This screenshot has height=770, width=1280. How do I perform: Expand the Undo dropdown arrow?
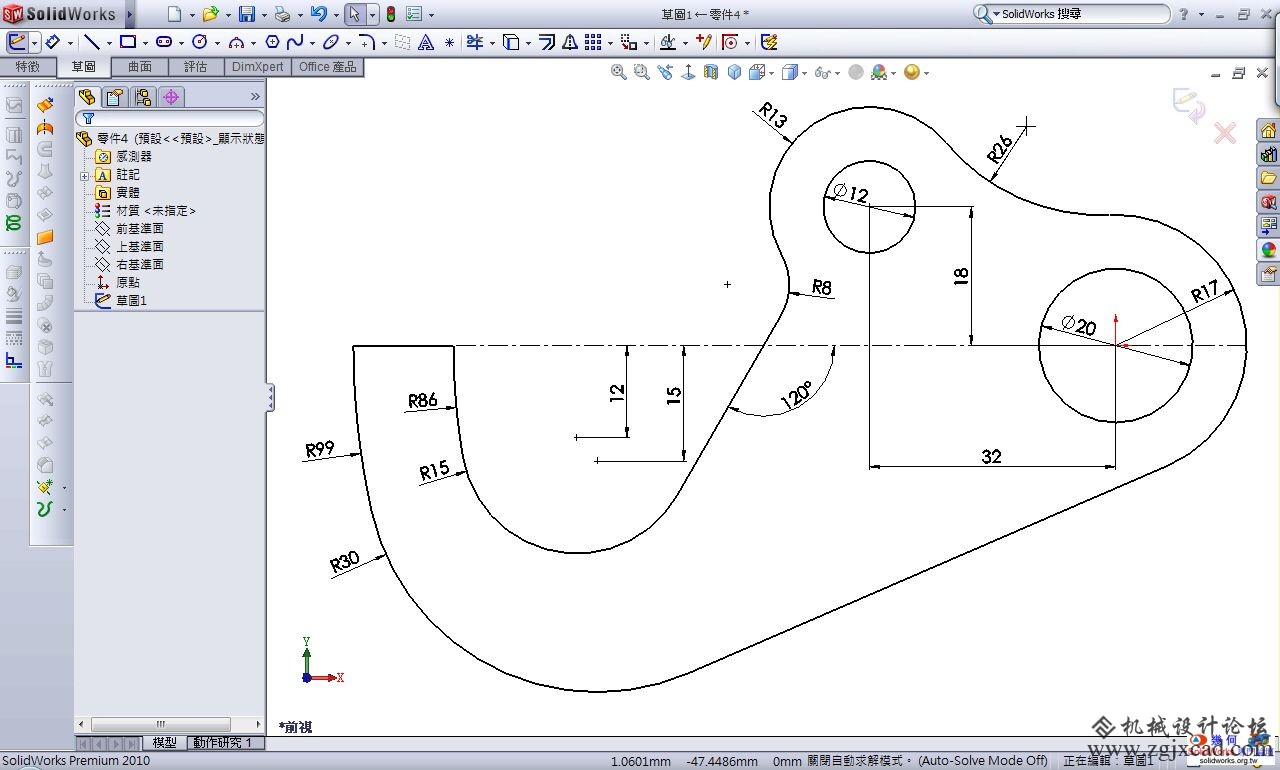point(336,15)
